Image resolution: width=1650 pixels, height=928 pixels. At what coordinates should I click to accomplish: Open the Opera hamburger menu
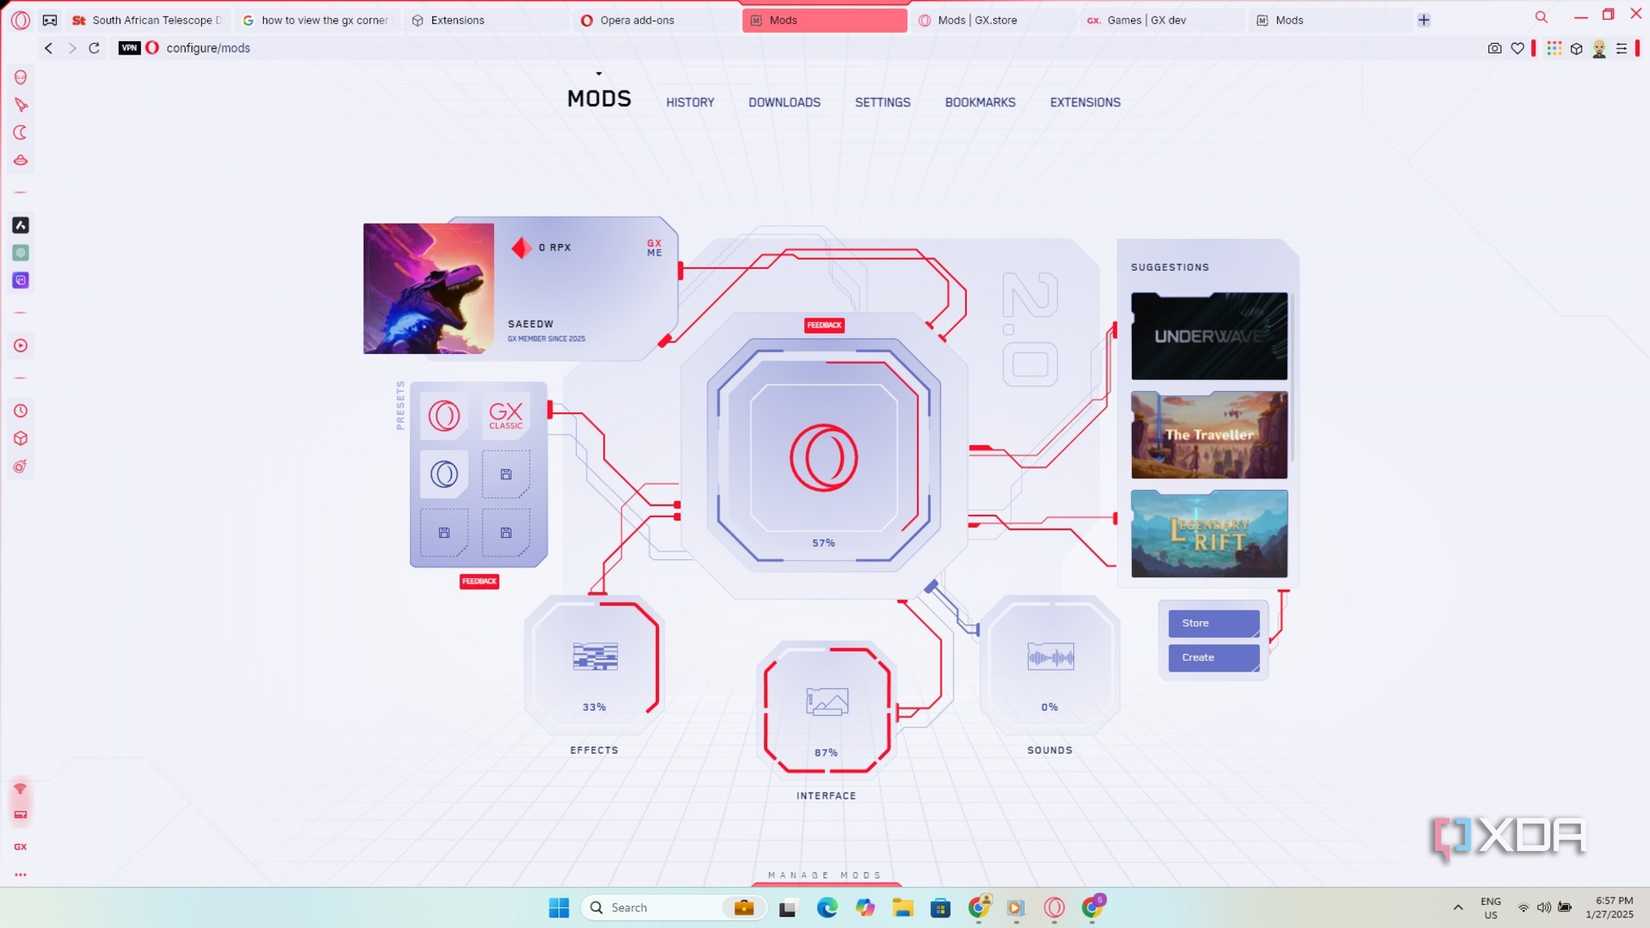pos(1625,47)
